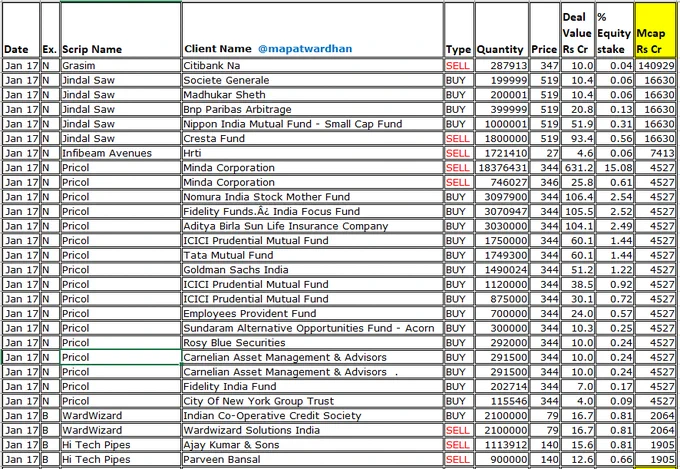Select deal value 631.2
This screenshot has width=680, height=469.
578,167
